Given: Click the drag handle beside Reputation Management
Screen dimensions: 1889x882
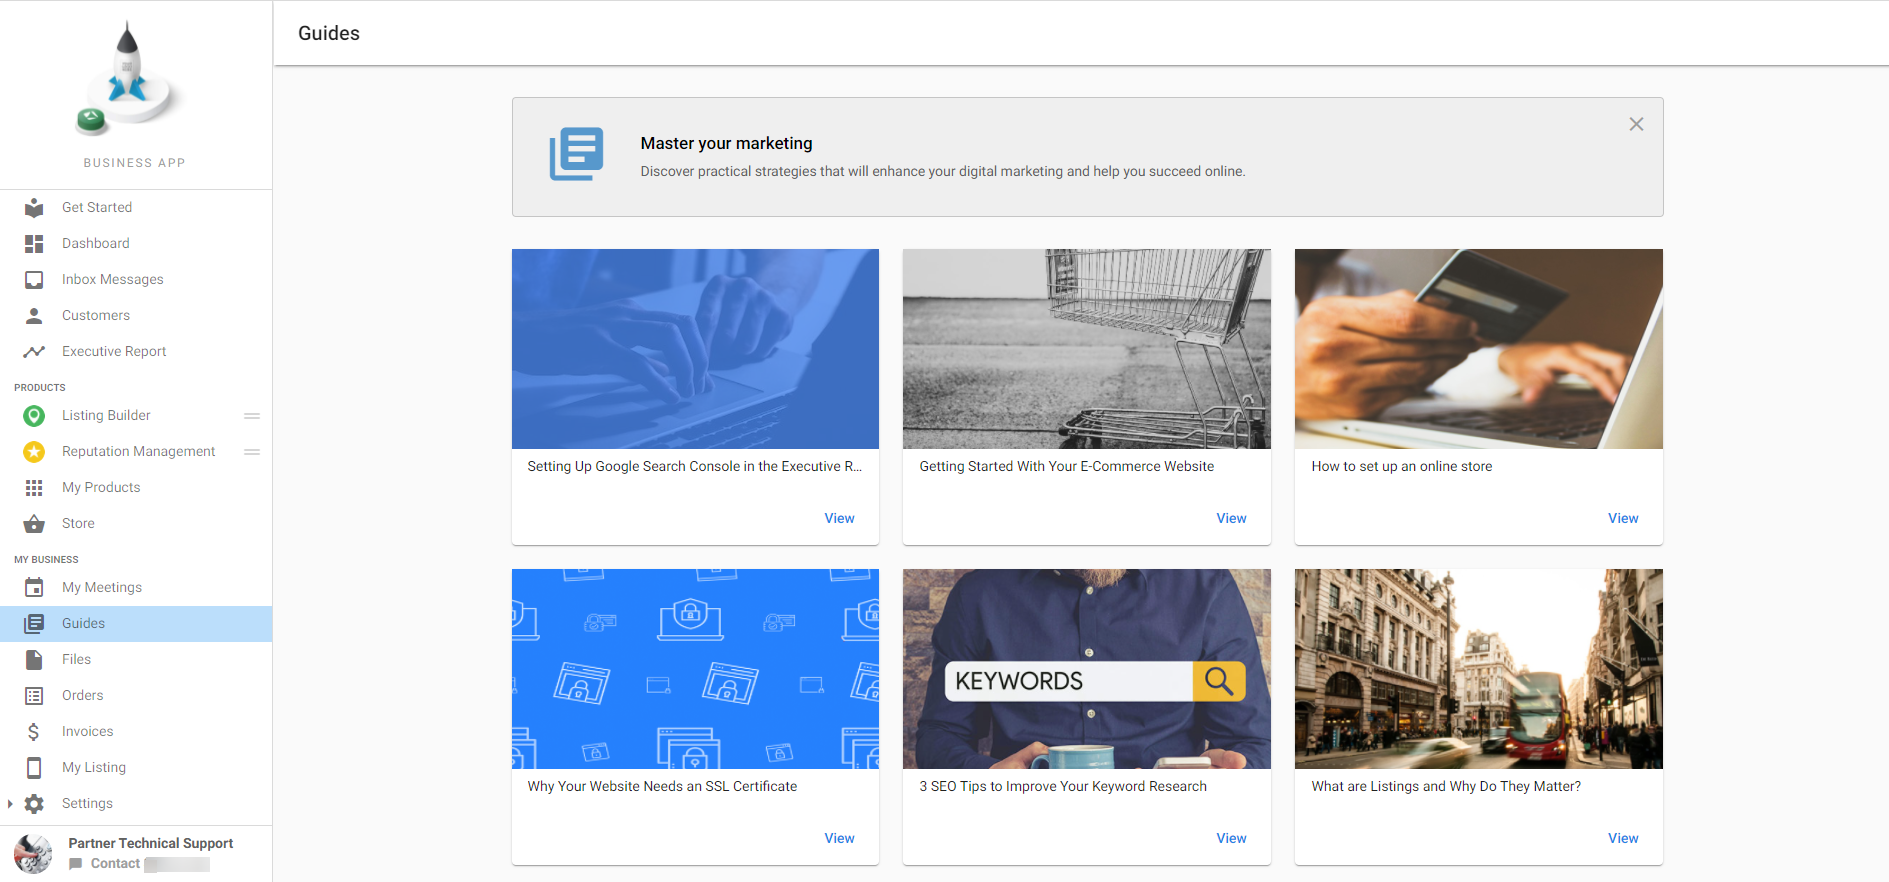Looking at the screenshot, I should click(252, 451).
